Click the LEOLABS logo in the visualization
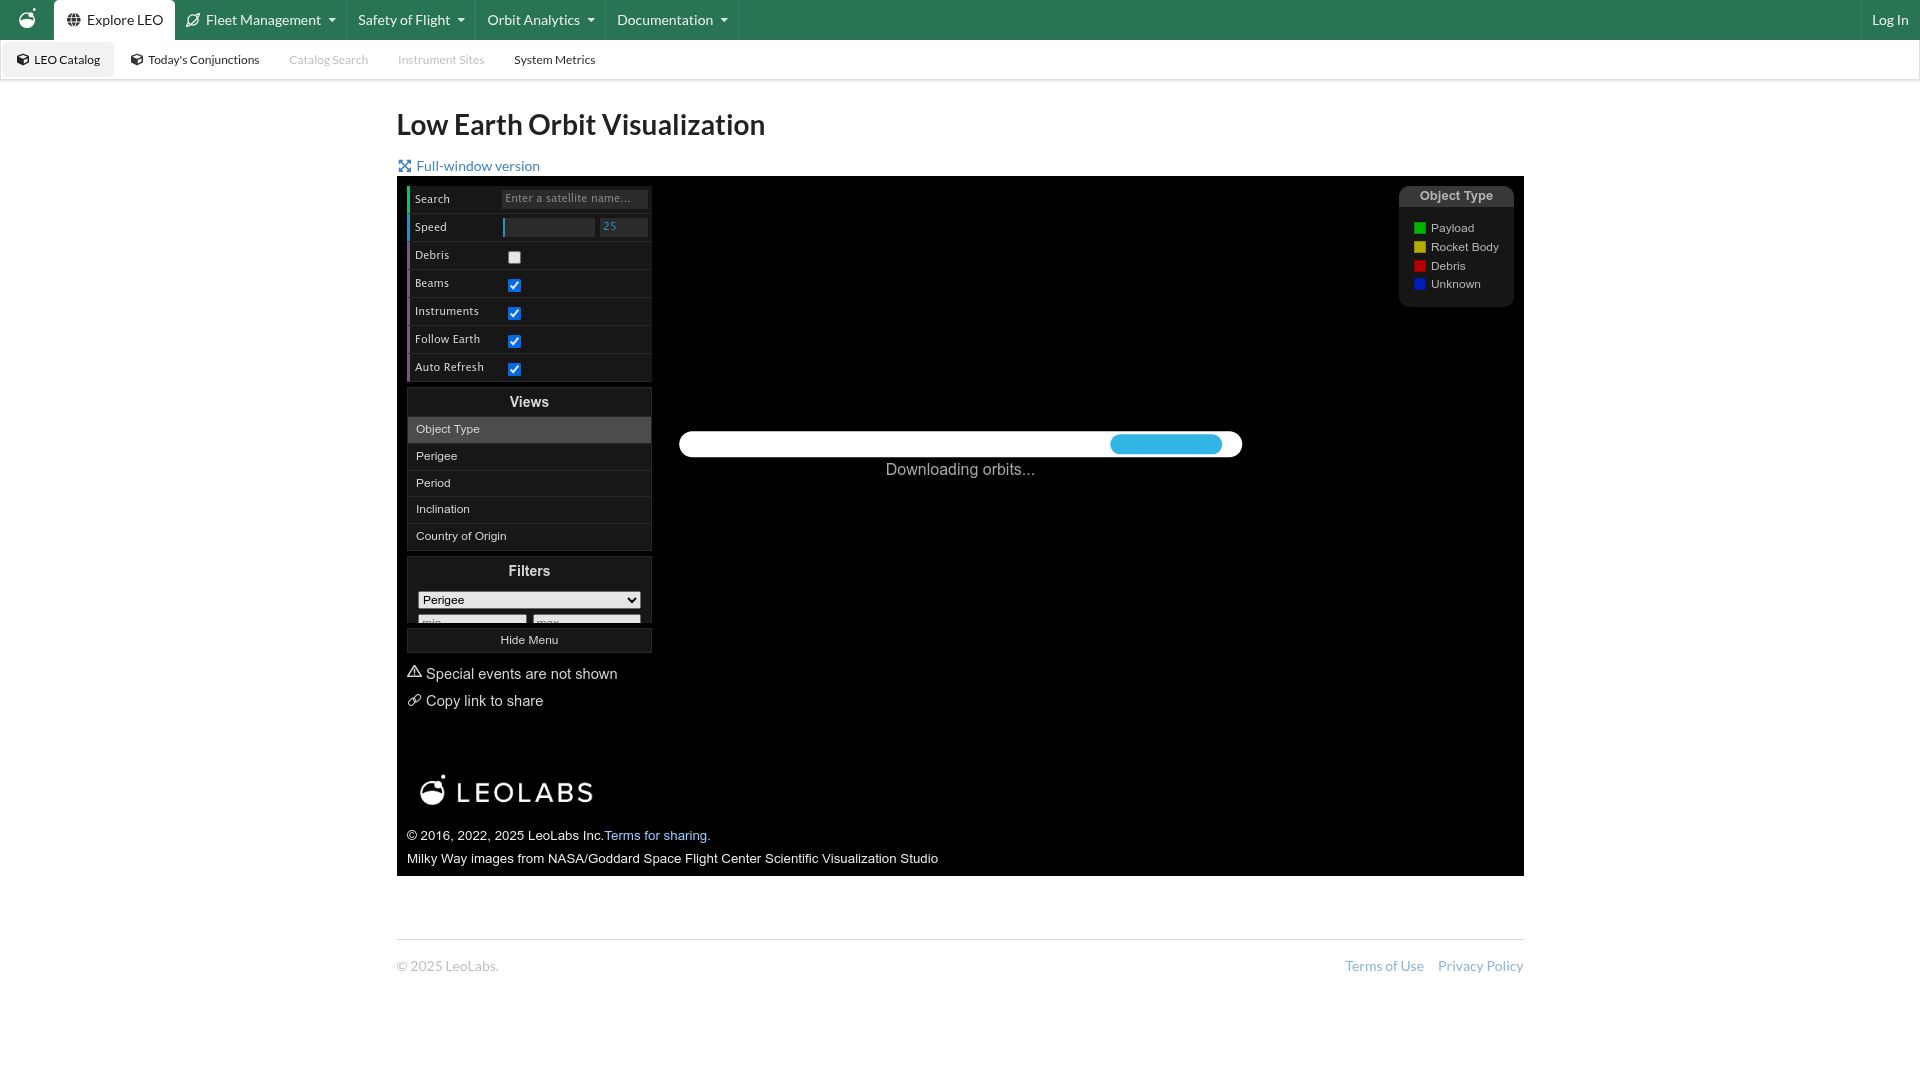Image resolution: width=1920 pixels, height=1080 pixels. 506,791
